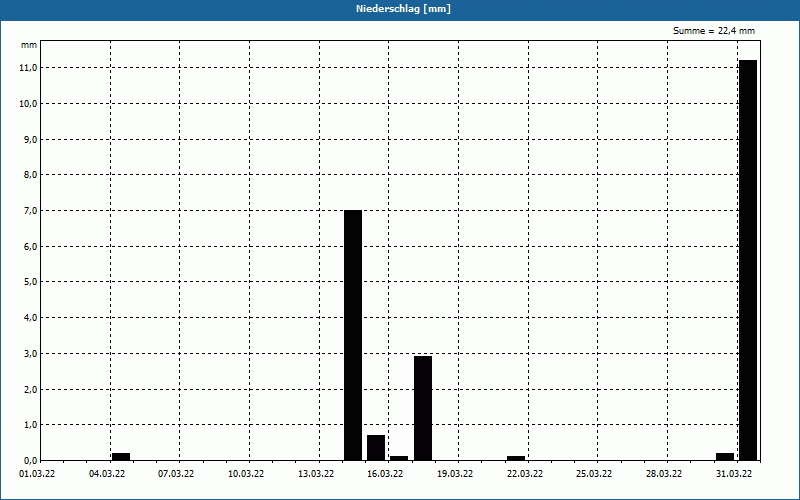Click the 0,0 y-axis value
This screenshot has width=800, height=500.
pyautogui.click(x=31, y=460)
